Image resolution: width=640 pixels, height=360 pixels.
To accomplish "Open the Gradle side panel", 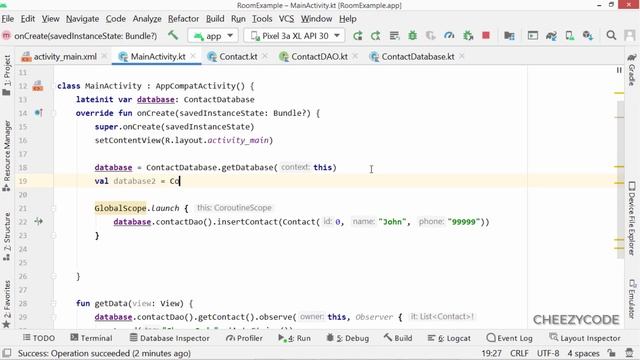I will (632, 70).
